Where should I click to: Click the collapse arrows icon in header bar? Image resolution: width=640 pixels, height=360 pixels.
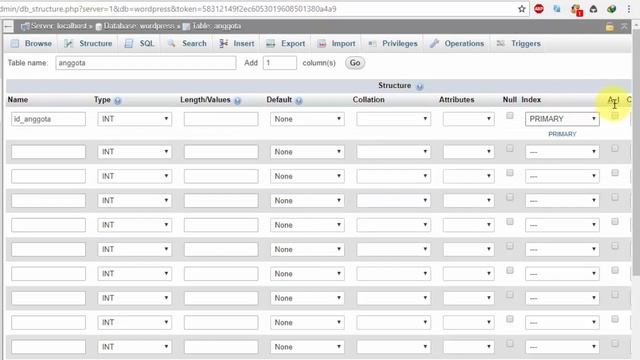(x=624, y=27)
